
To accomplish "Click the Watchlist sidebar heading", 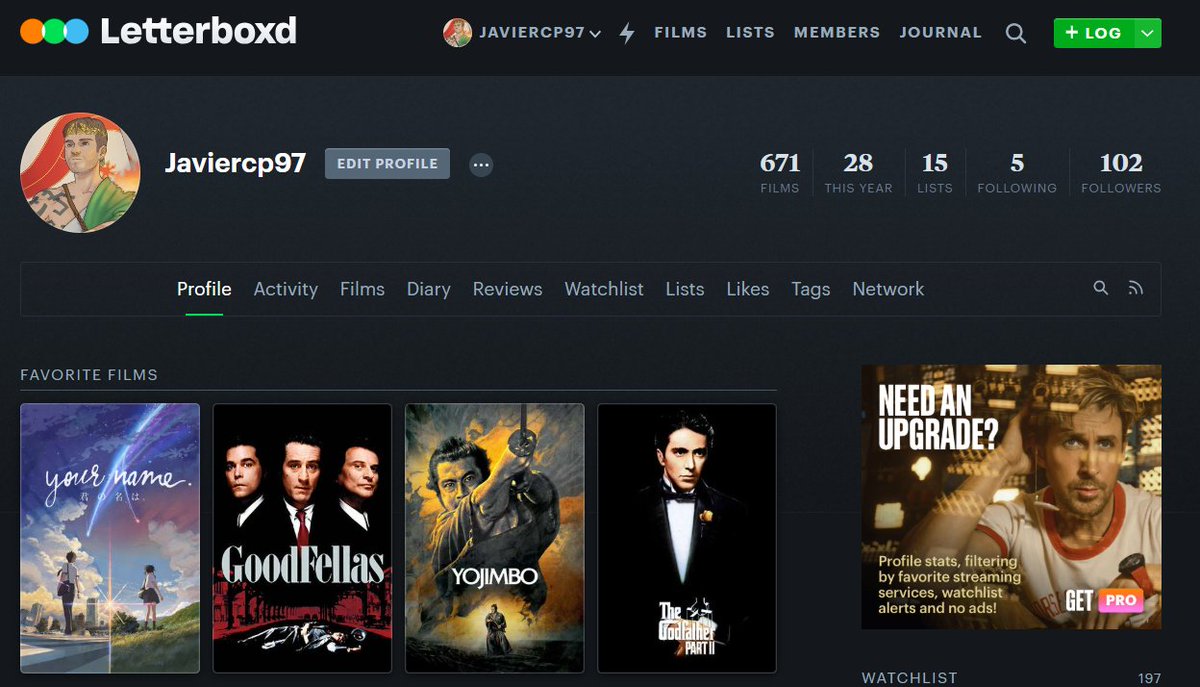I will 909,678.
